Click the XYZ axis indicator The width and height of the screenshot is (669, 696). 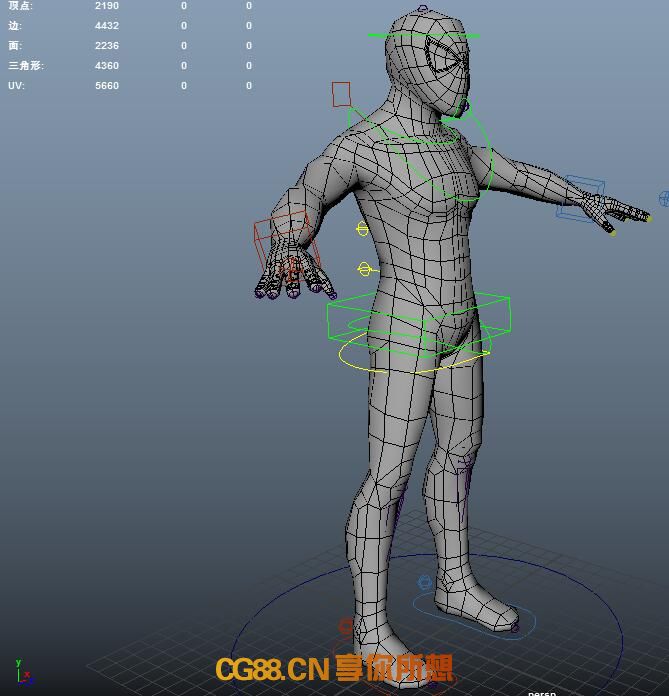point(23,673)
